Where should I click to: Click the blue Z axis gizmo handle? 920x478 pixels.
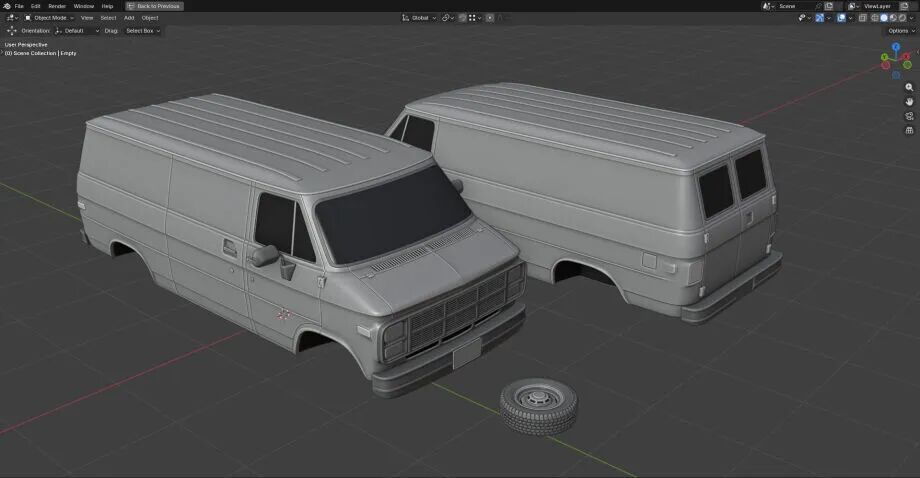[896, 46]
